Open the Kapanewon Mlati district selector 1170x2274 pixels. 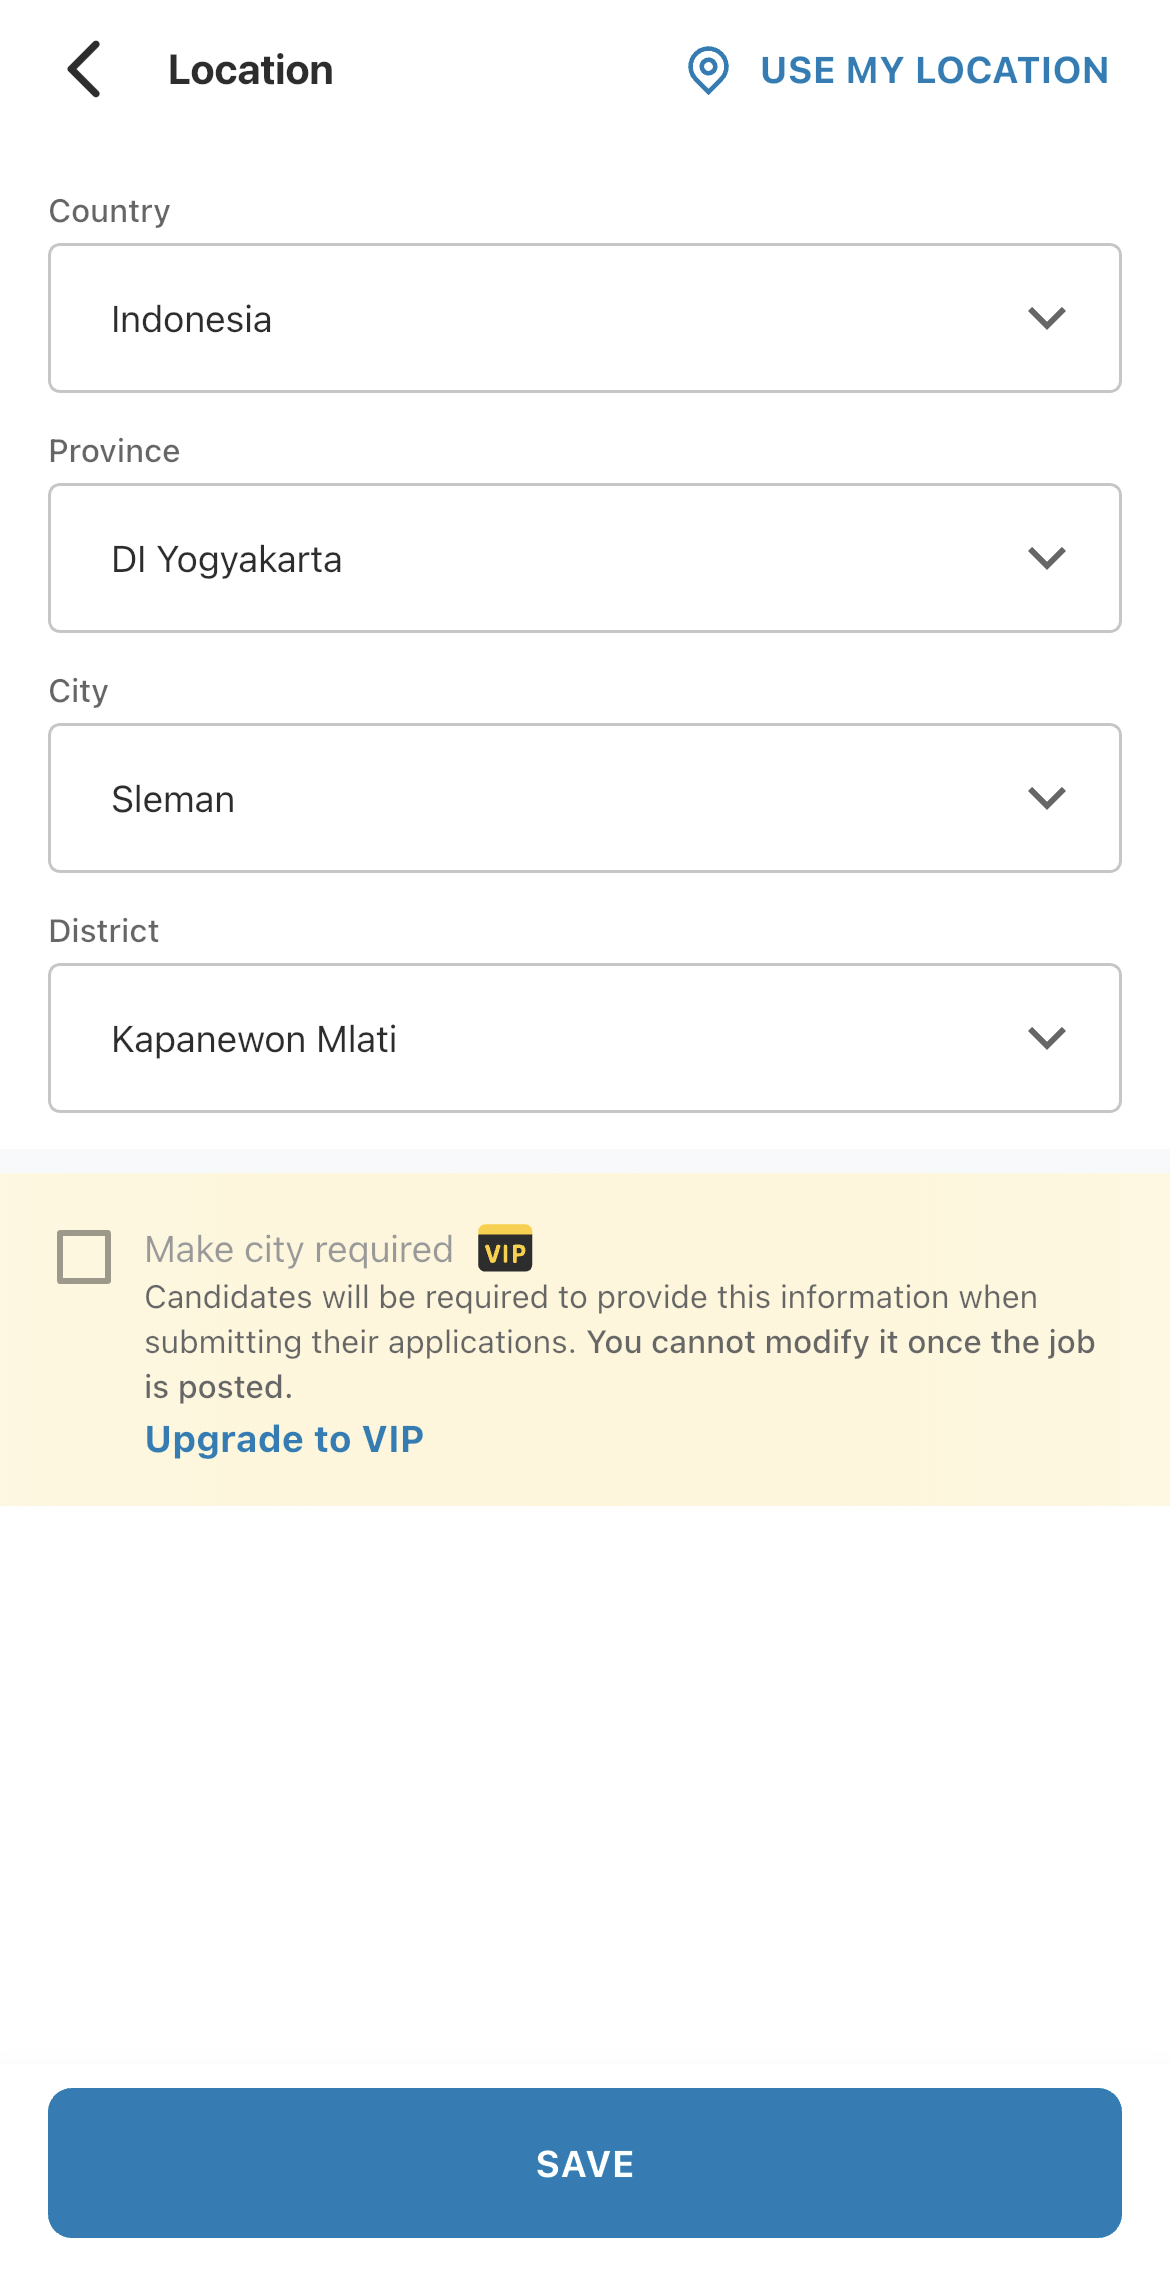[x=585, y=1038]
